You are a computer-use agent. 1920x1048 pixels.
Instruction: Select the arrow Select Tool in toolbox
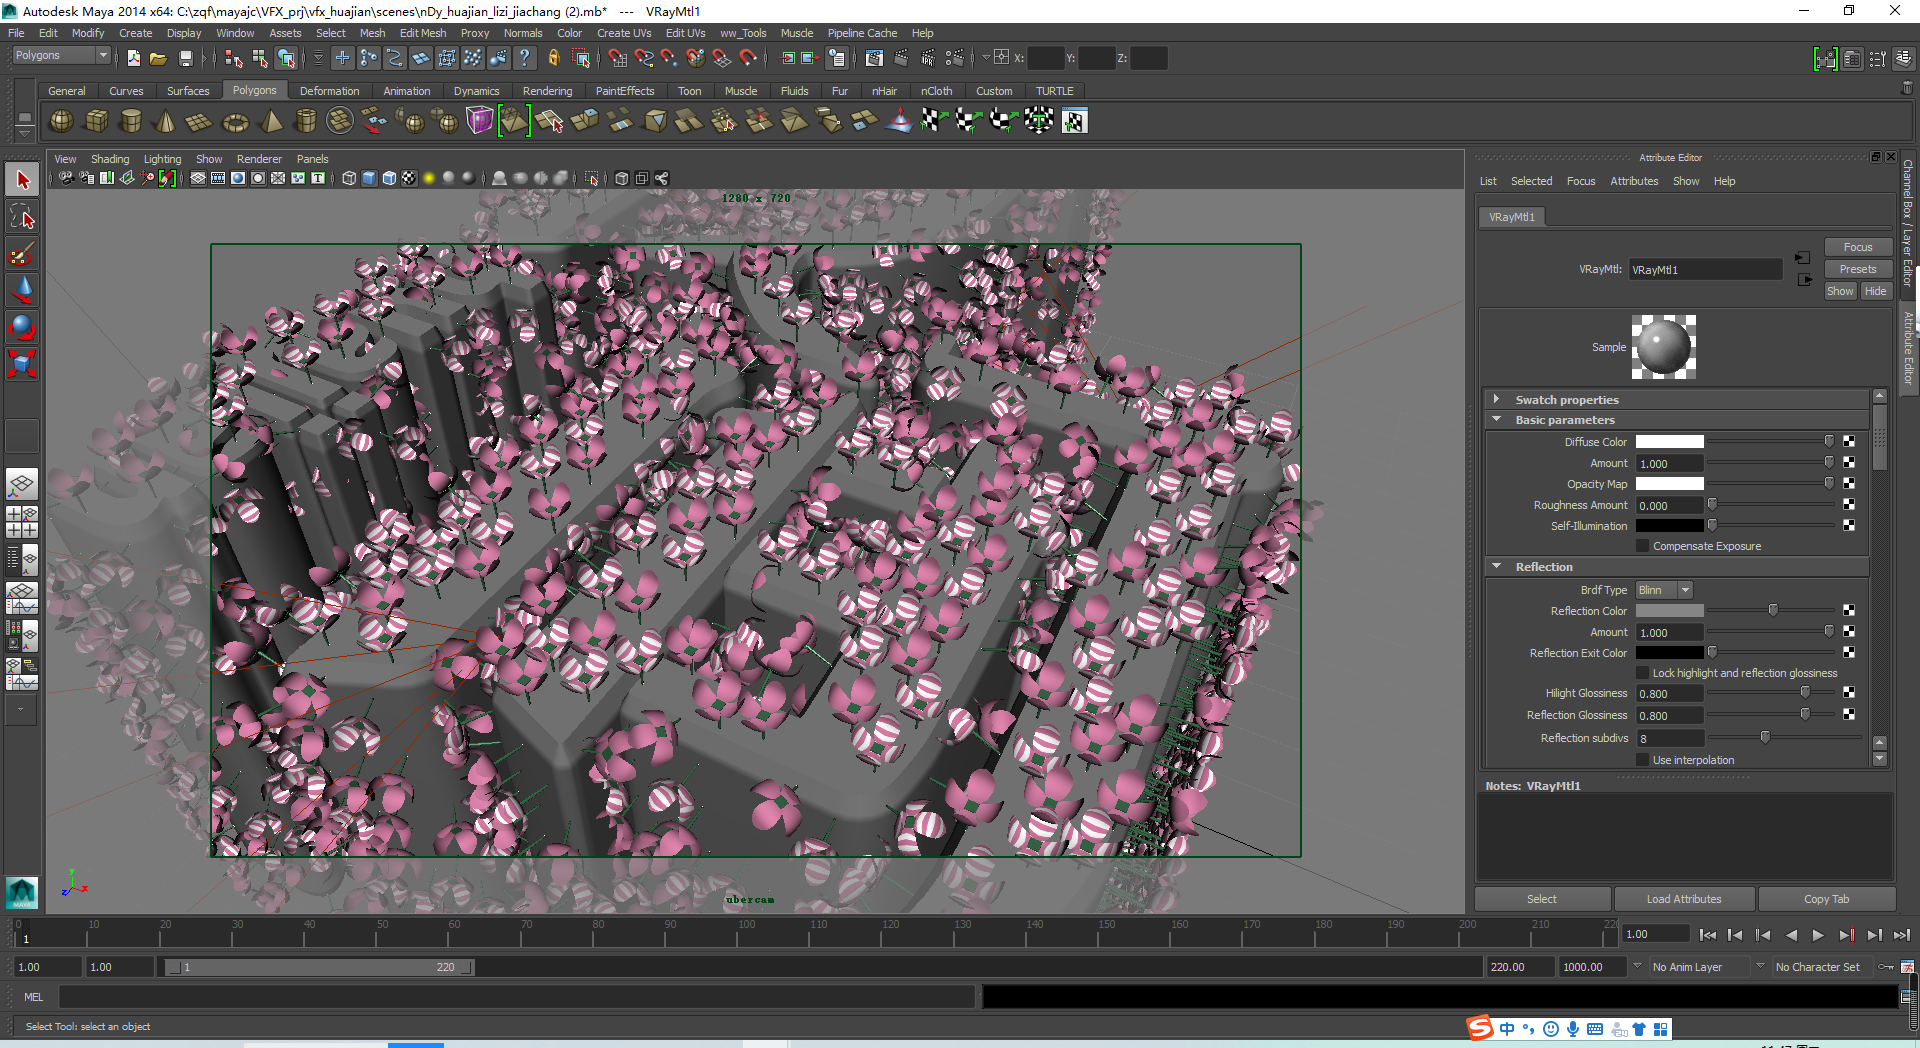point(22,180)
